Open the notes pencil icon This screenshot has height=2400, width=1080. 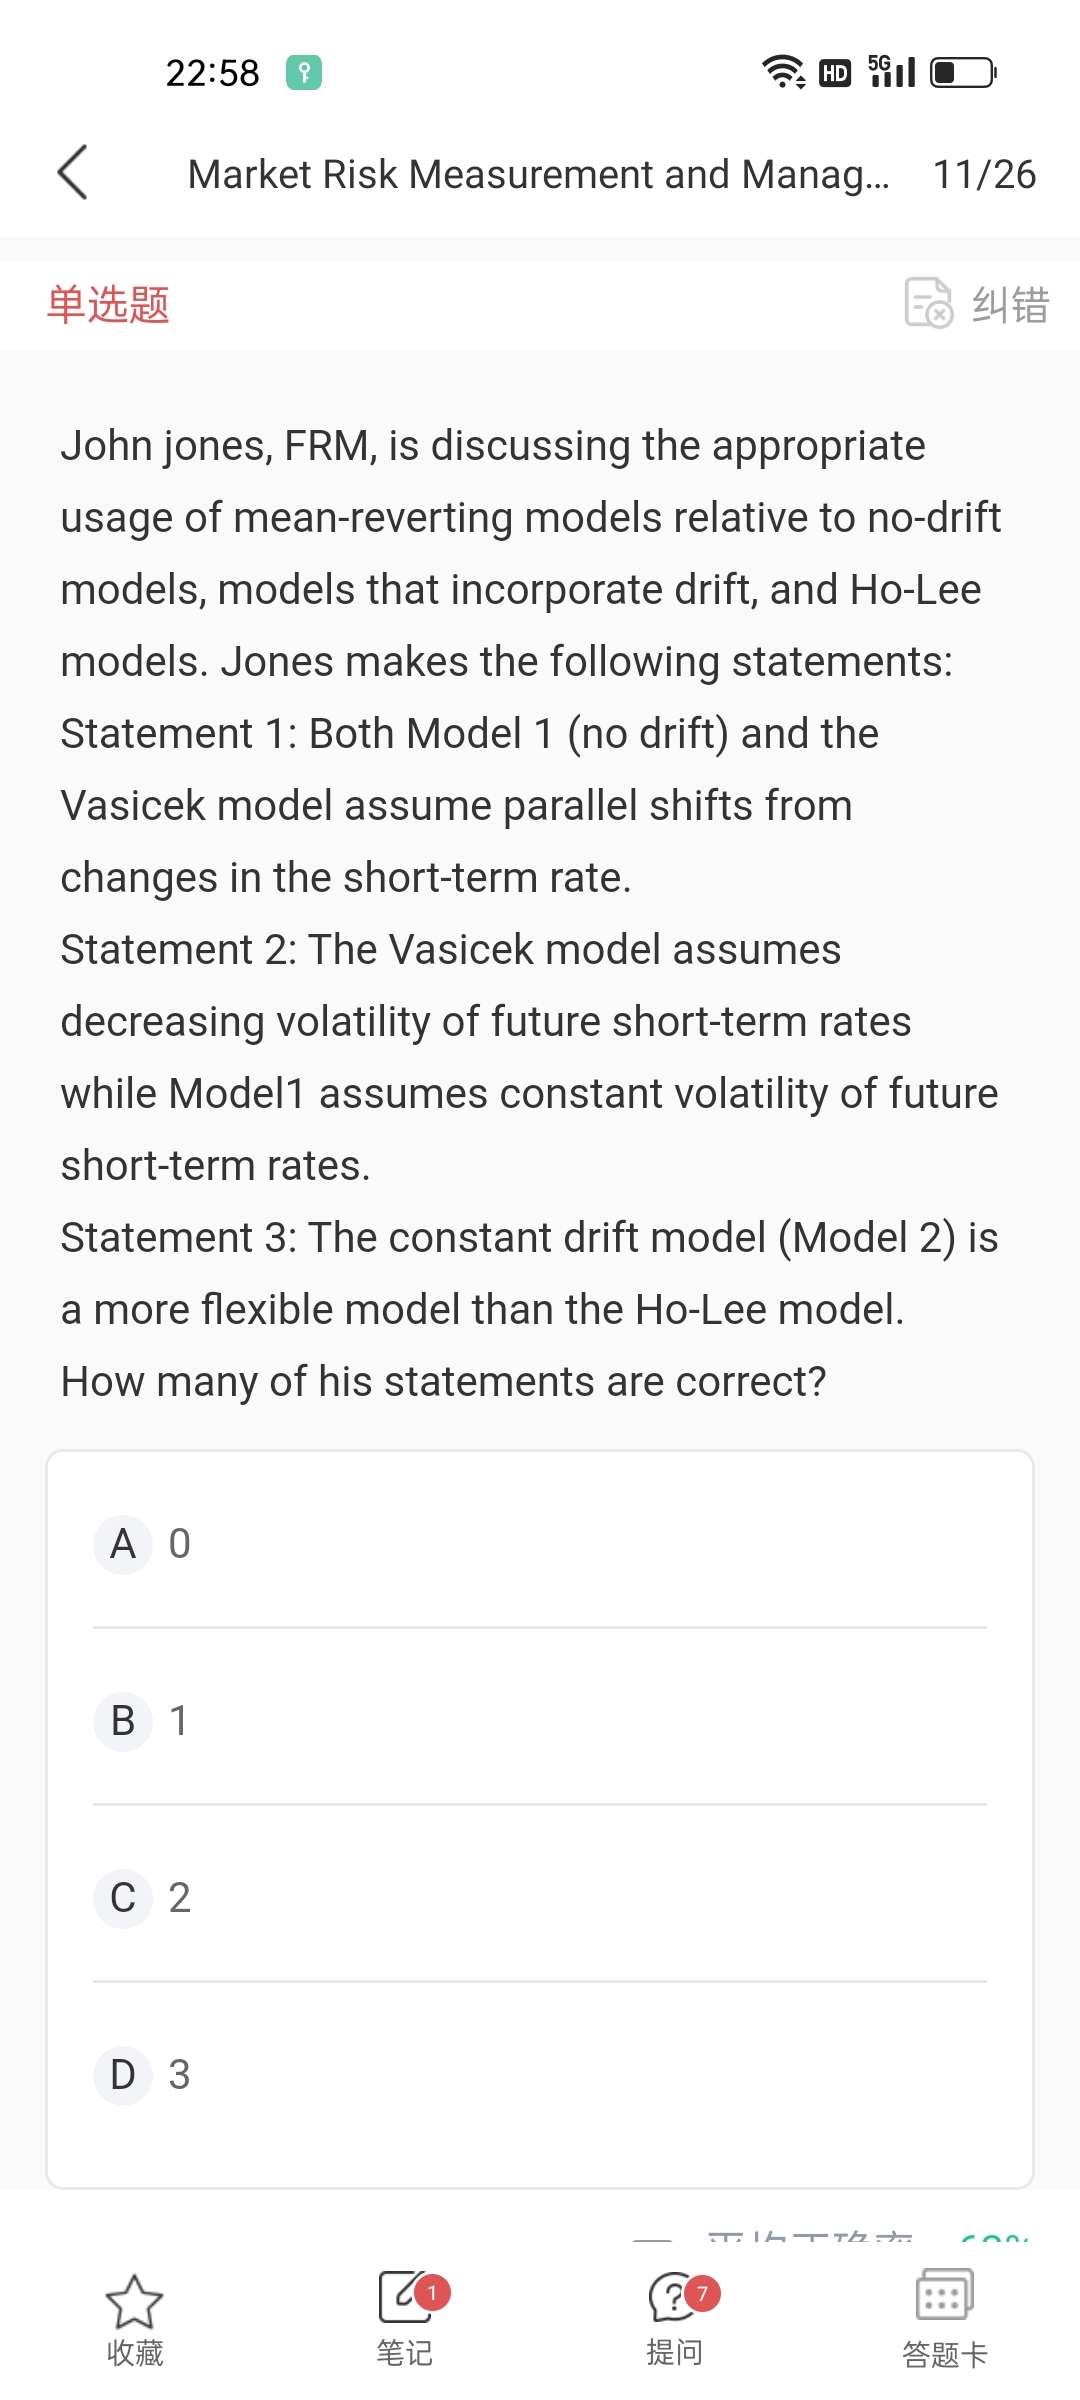click(404, 2297)
